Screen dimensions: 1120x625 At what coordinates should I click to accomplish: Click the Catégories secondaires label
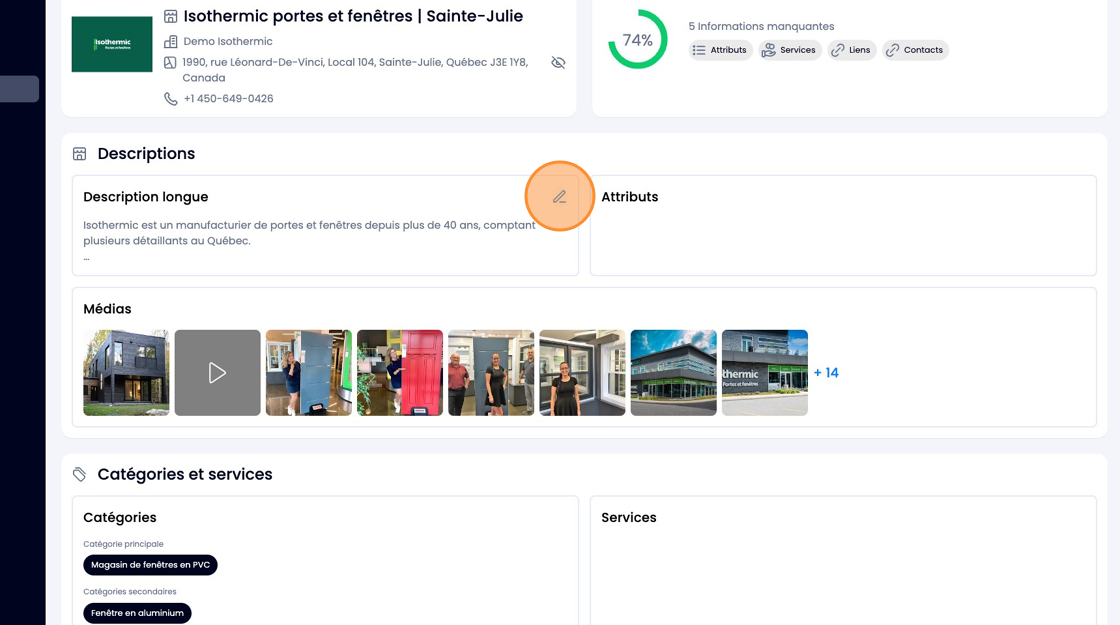(x=130, y=592)
